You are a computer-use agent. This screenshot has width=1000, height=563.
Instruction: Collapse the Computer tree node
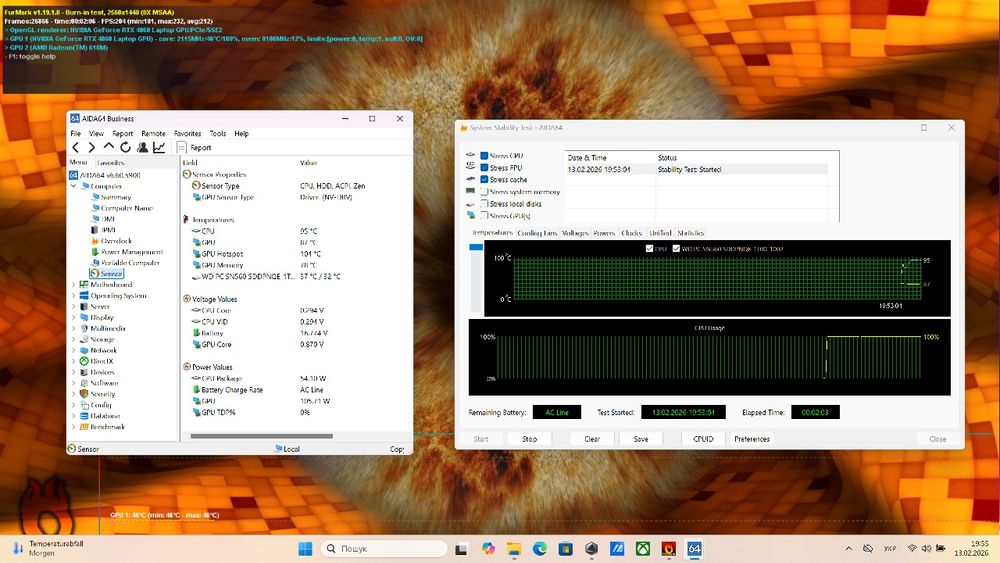(74, 186)
